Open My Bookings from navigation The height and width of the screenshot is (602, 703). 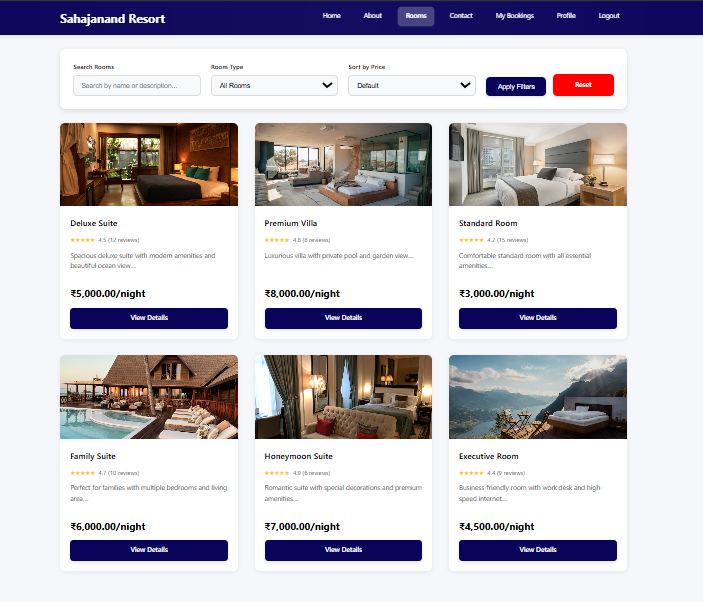[x=514, y=16]
